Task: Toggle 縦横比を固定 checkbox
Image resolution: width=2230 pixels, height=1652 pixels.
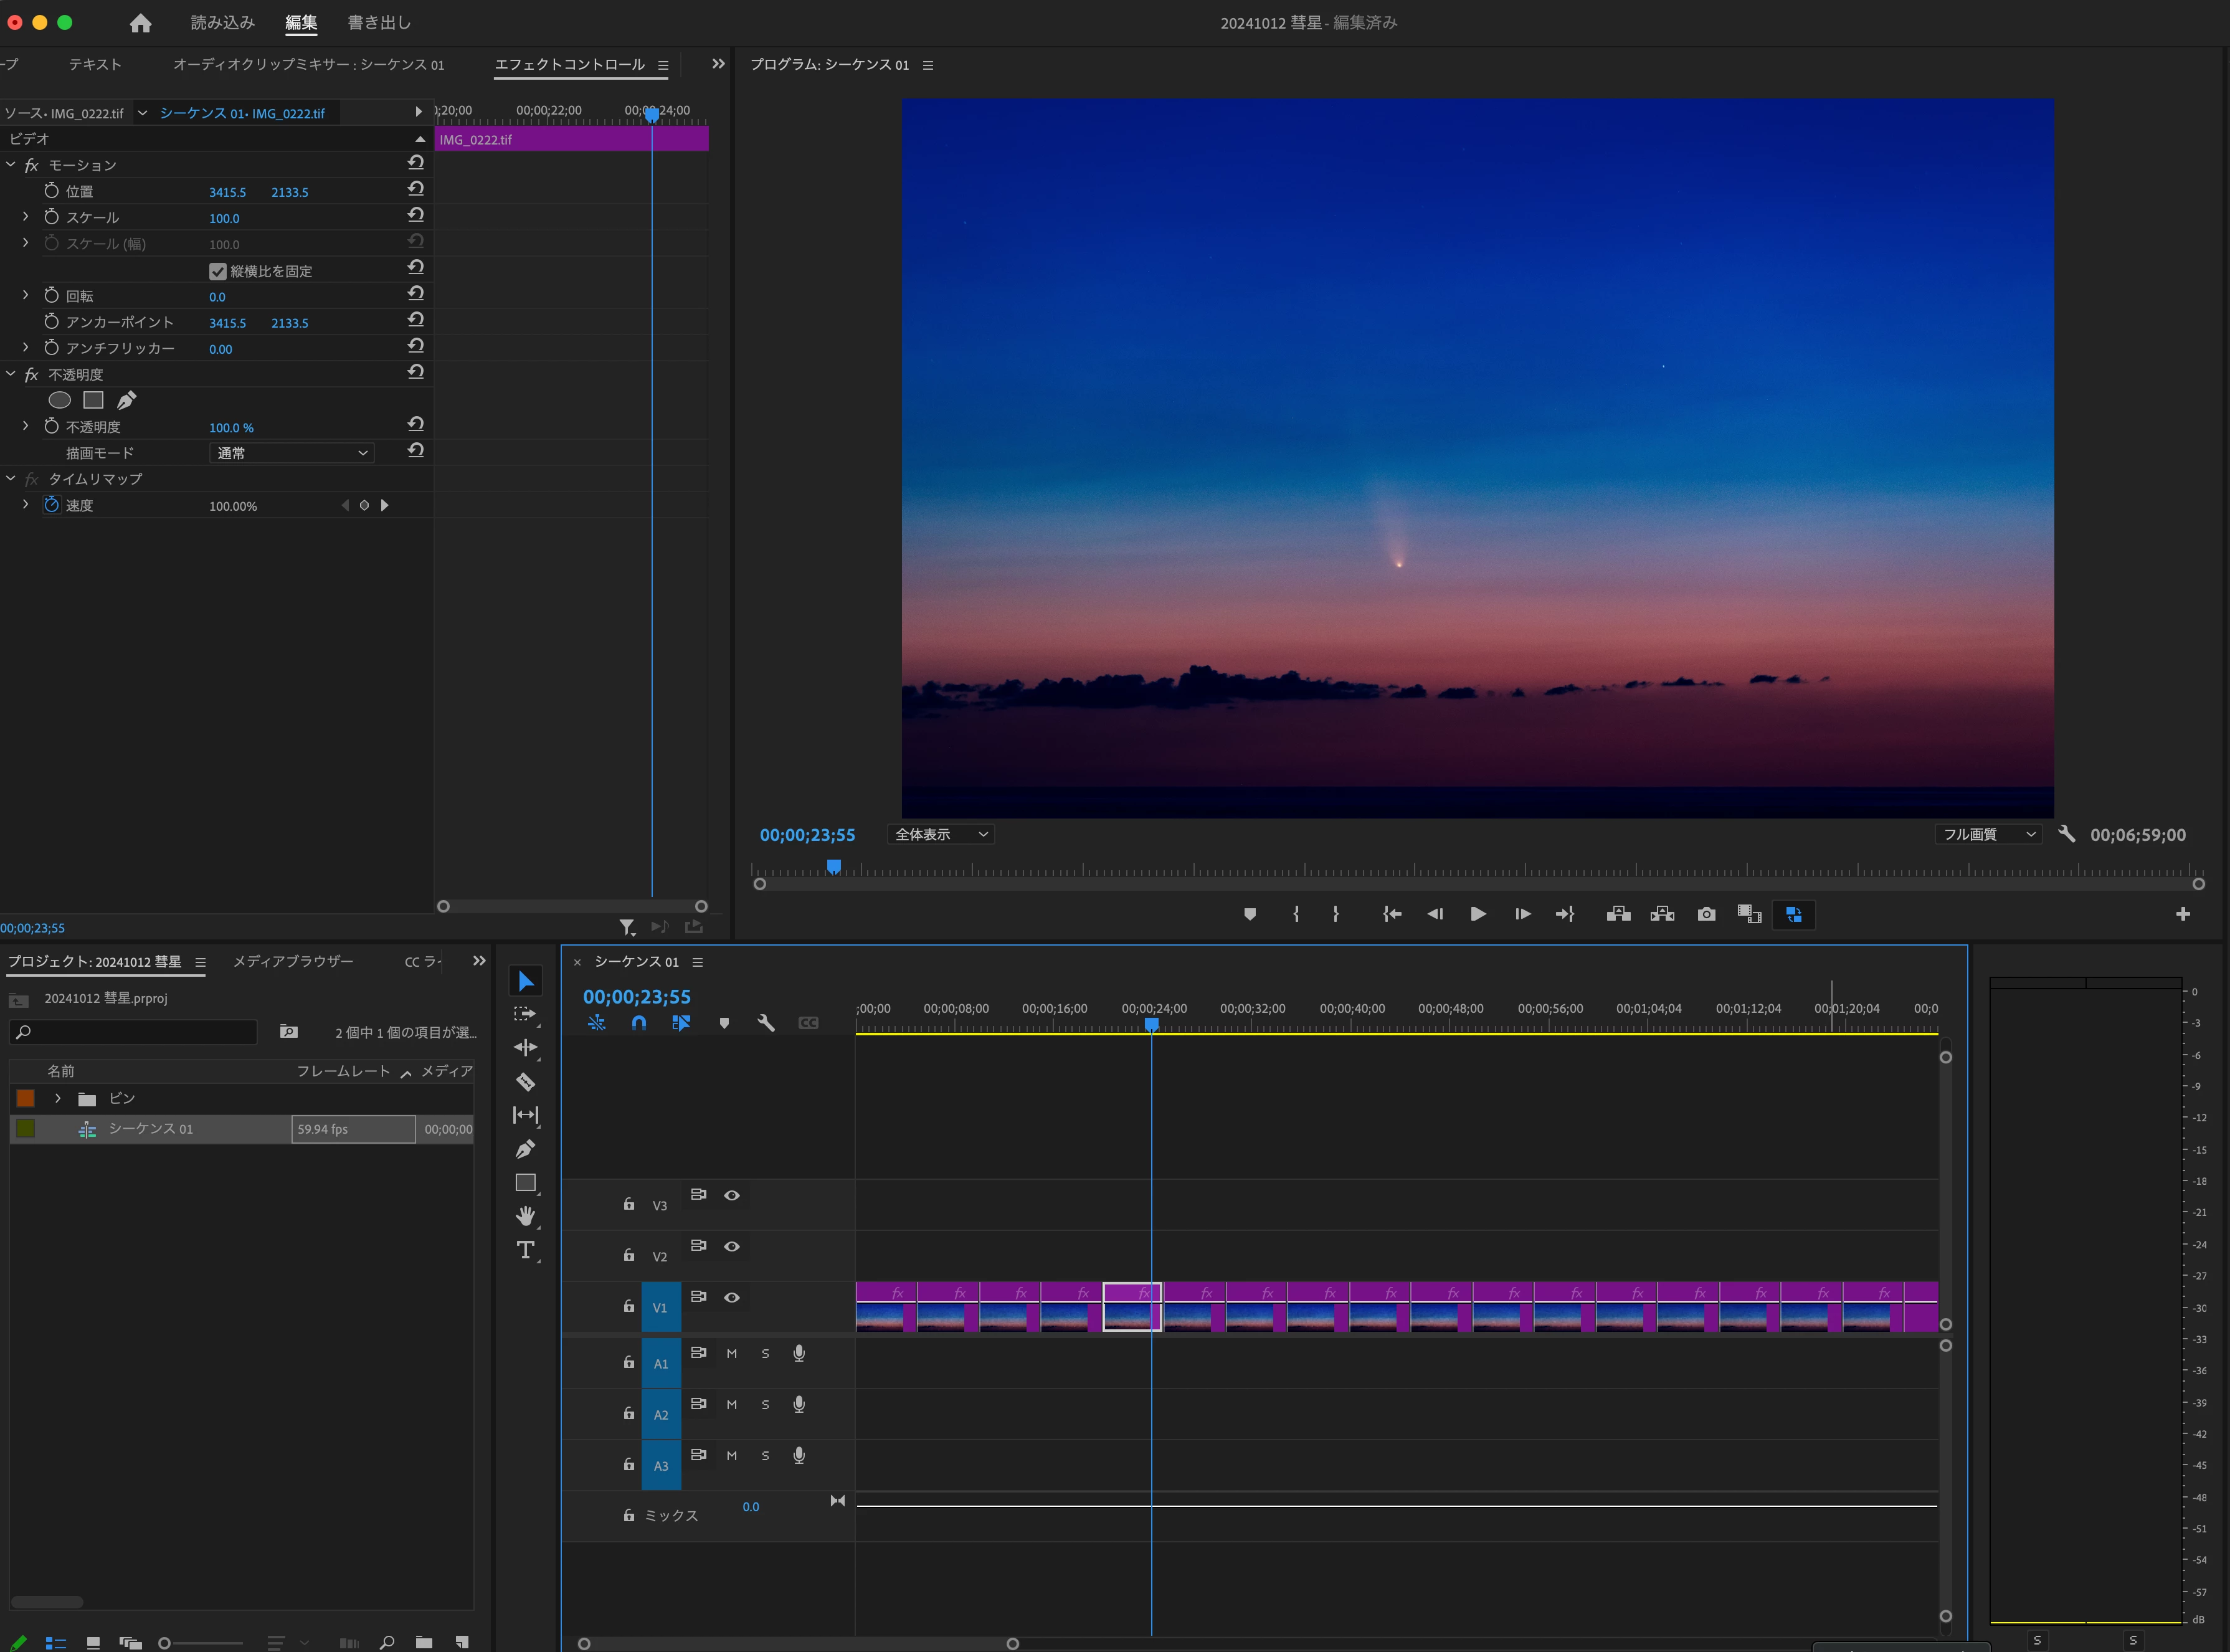Action: tap(217, 271)
